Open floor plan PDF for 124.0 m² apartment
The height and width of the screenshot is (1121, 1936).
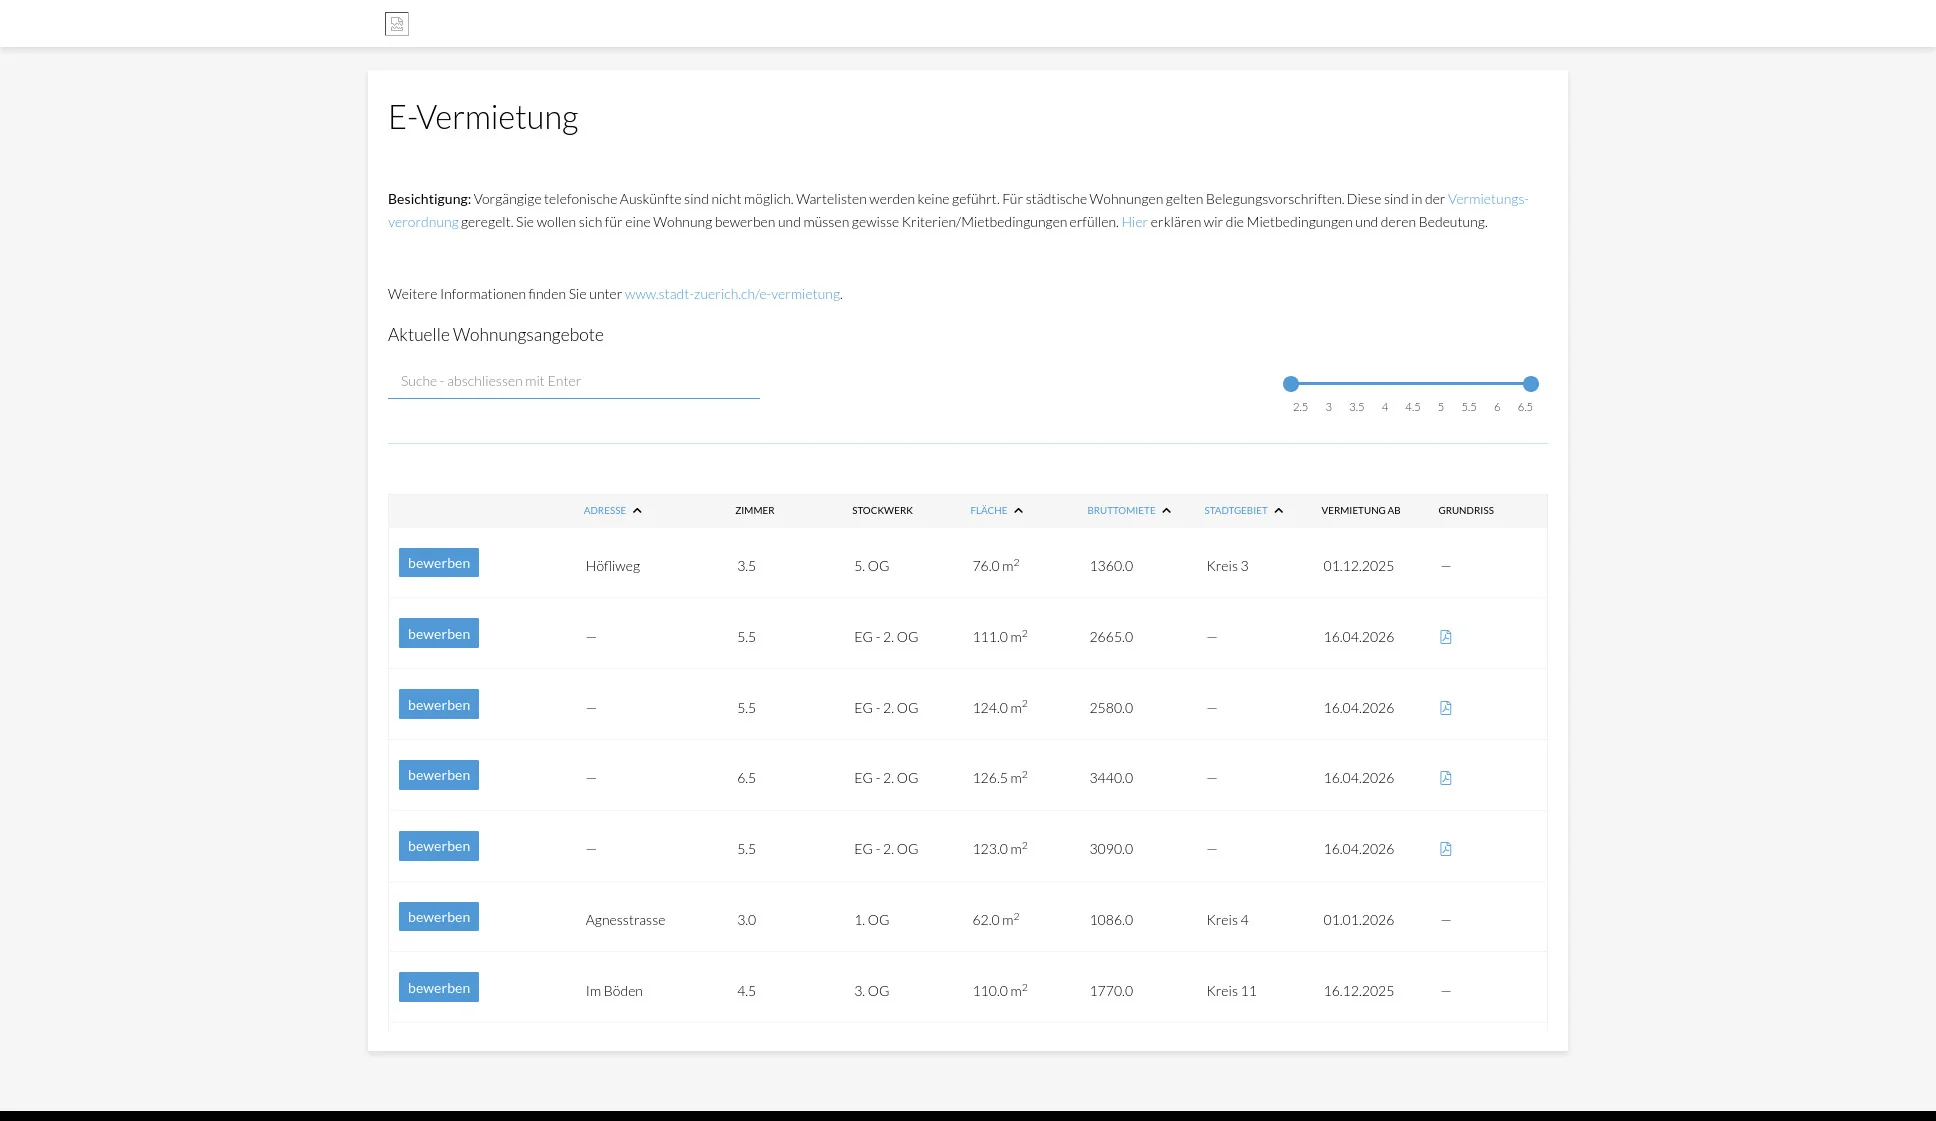pos(1445,708)
